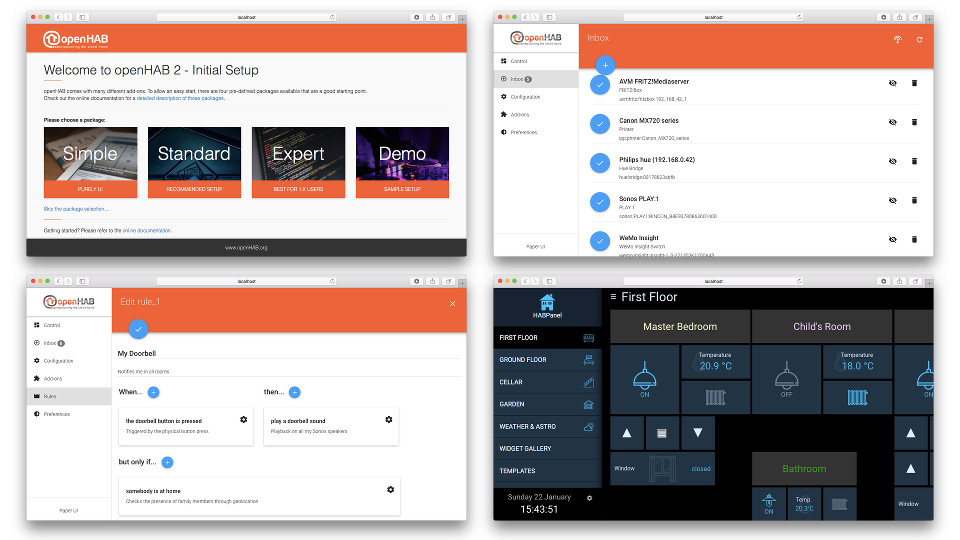Hide the AVM FRITZ!Mediaserver inbox entry
960x540 pixels.
click(x=892, y=83)
